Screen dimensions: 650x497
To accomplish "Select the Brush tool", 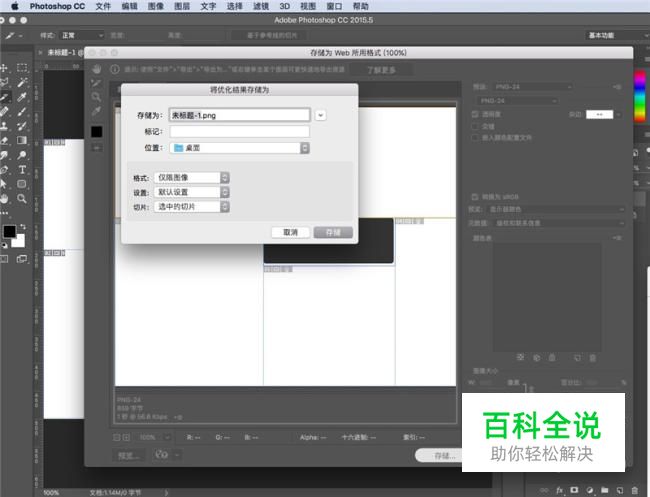I will coord(22,112).
